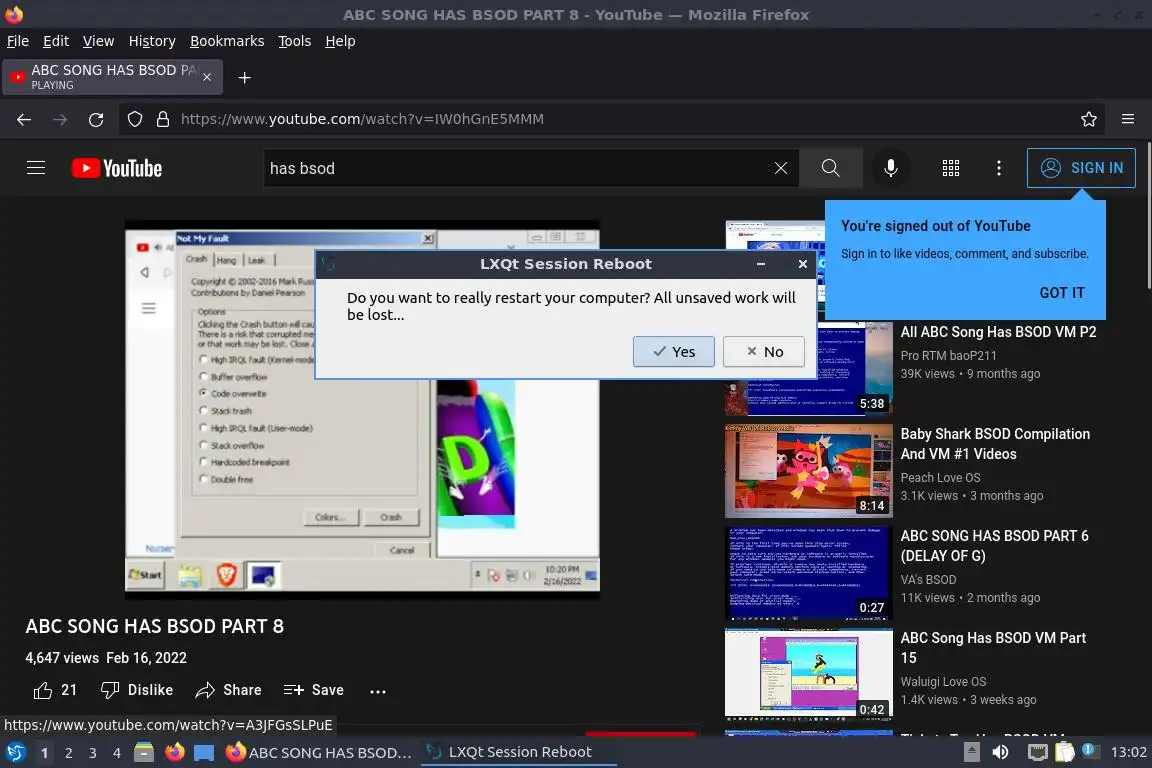This screenshot has height=768, width=1152.
Task: Open the Tools menu
Action: pos(295,41)
